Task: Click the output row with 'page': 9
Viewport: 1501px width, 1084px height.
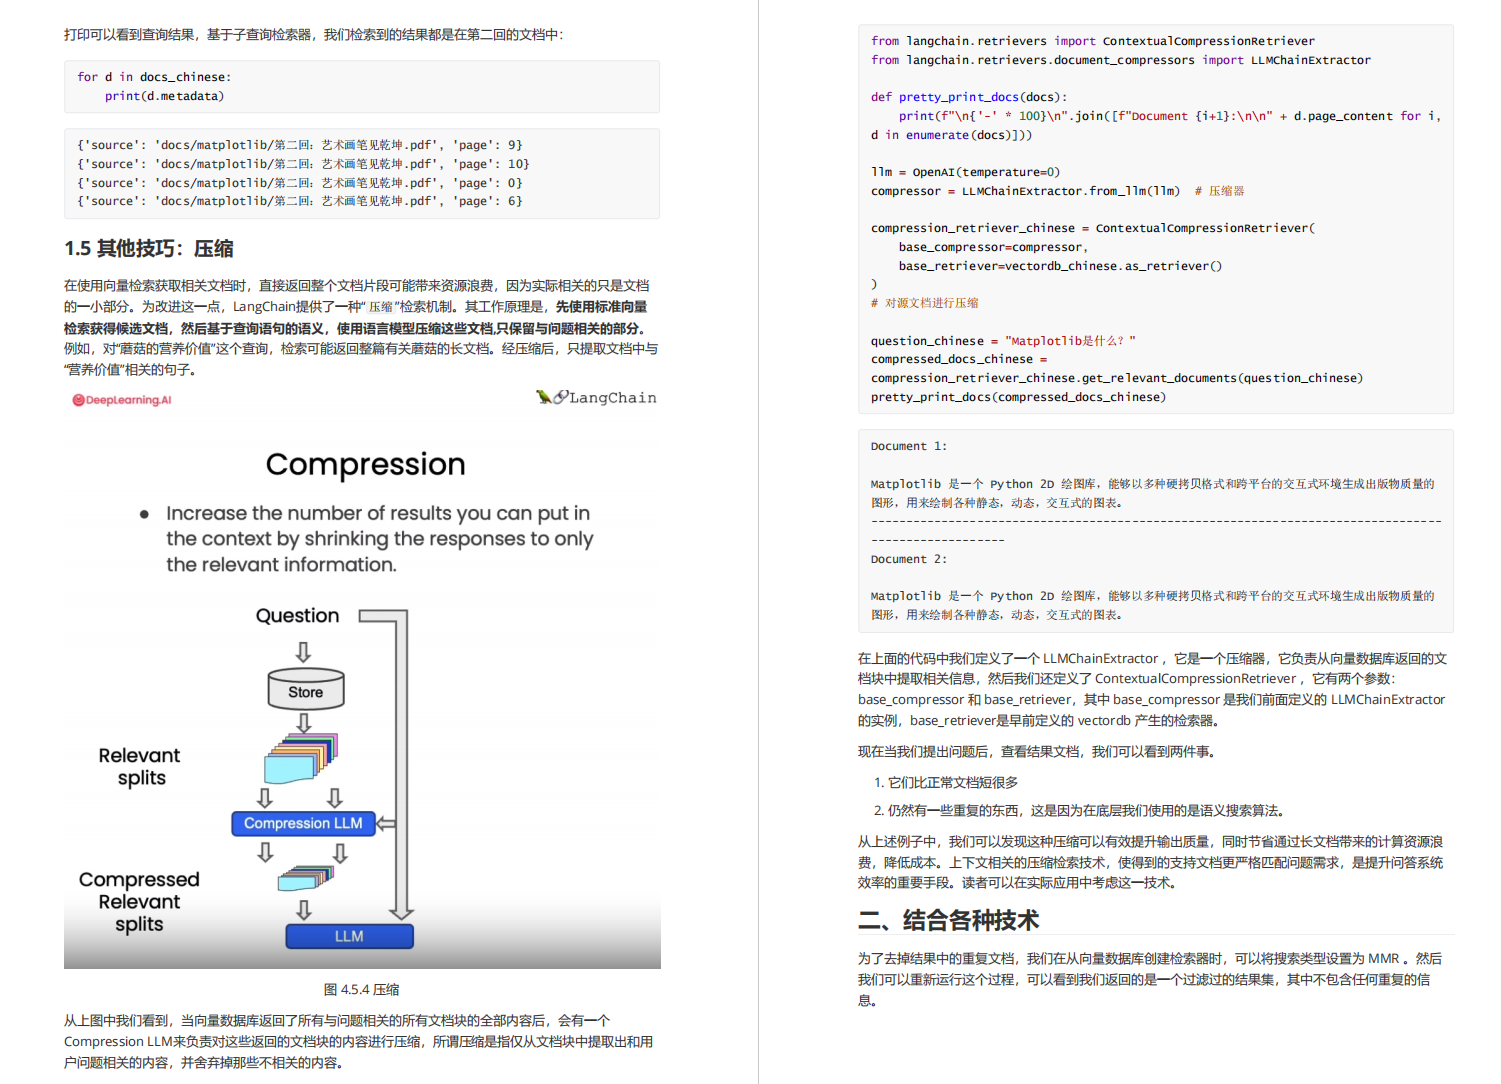Action: point(300,145)
